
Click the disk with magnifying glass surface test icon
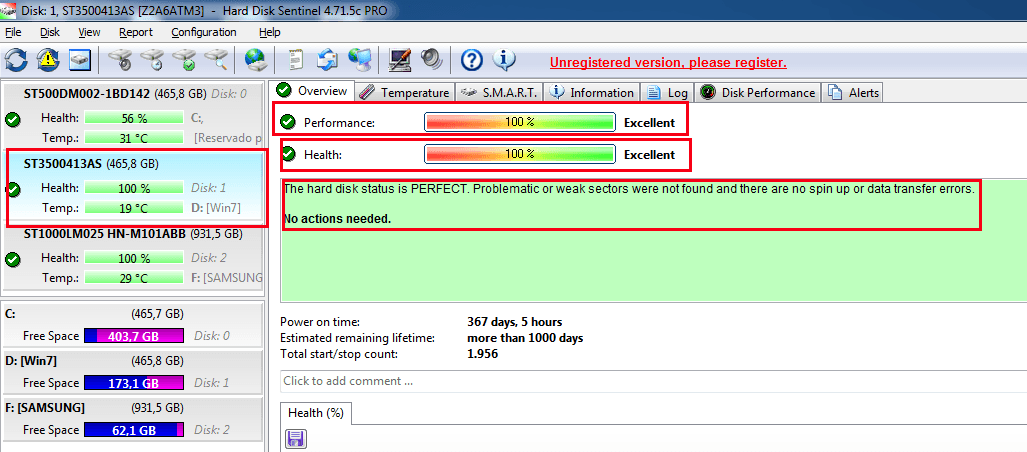pos(215,61)
